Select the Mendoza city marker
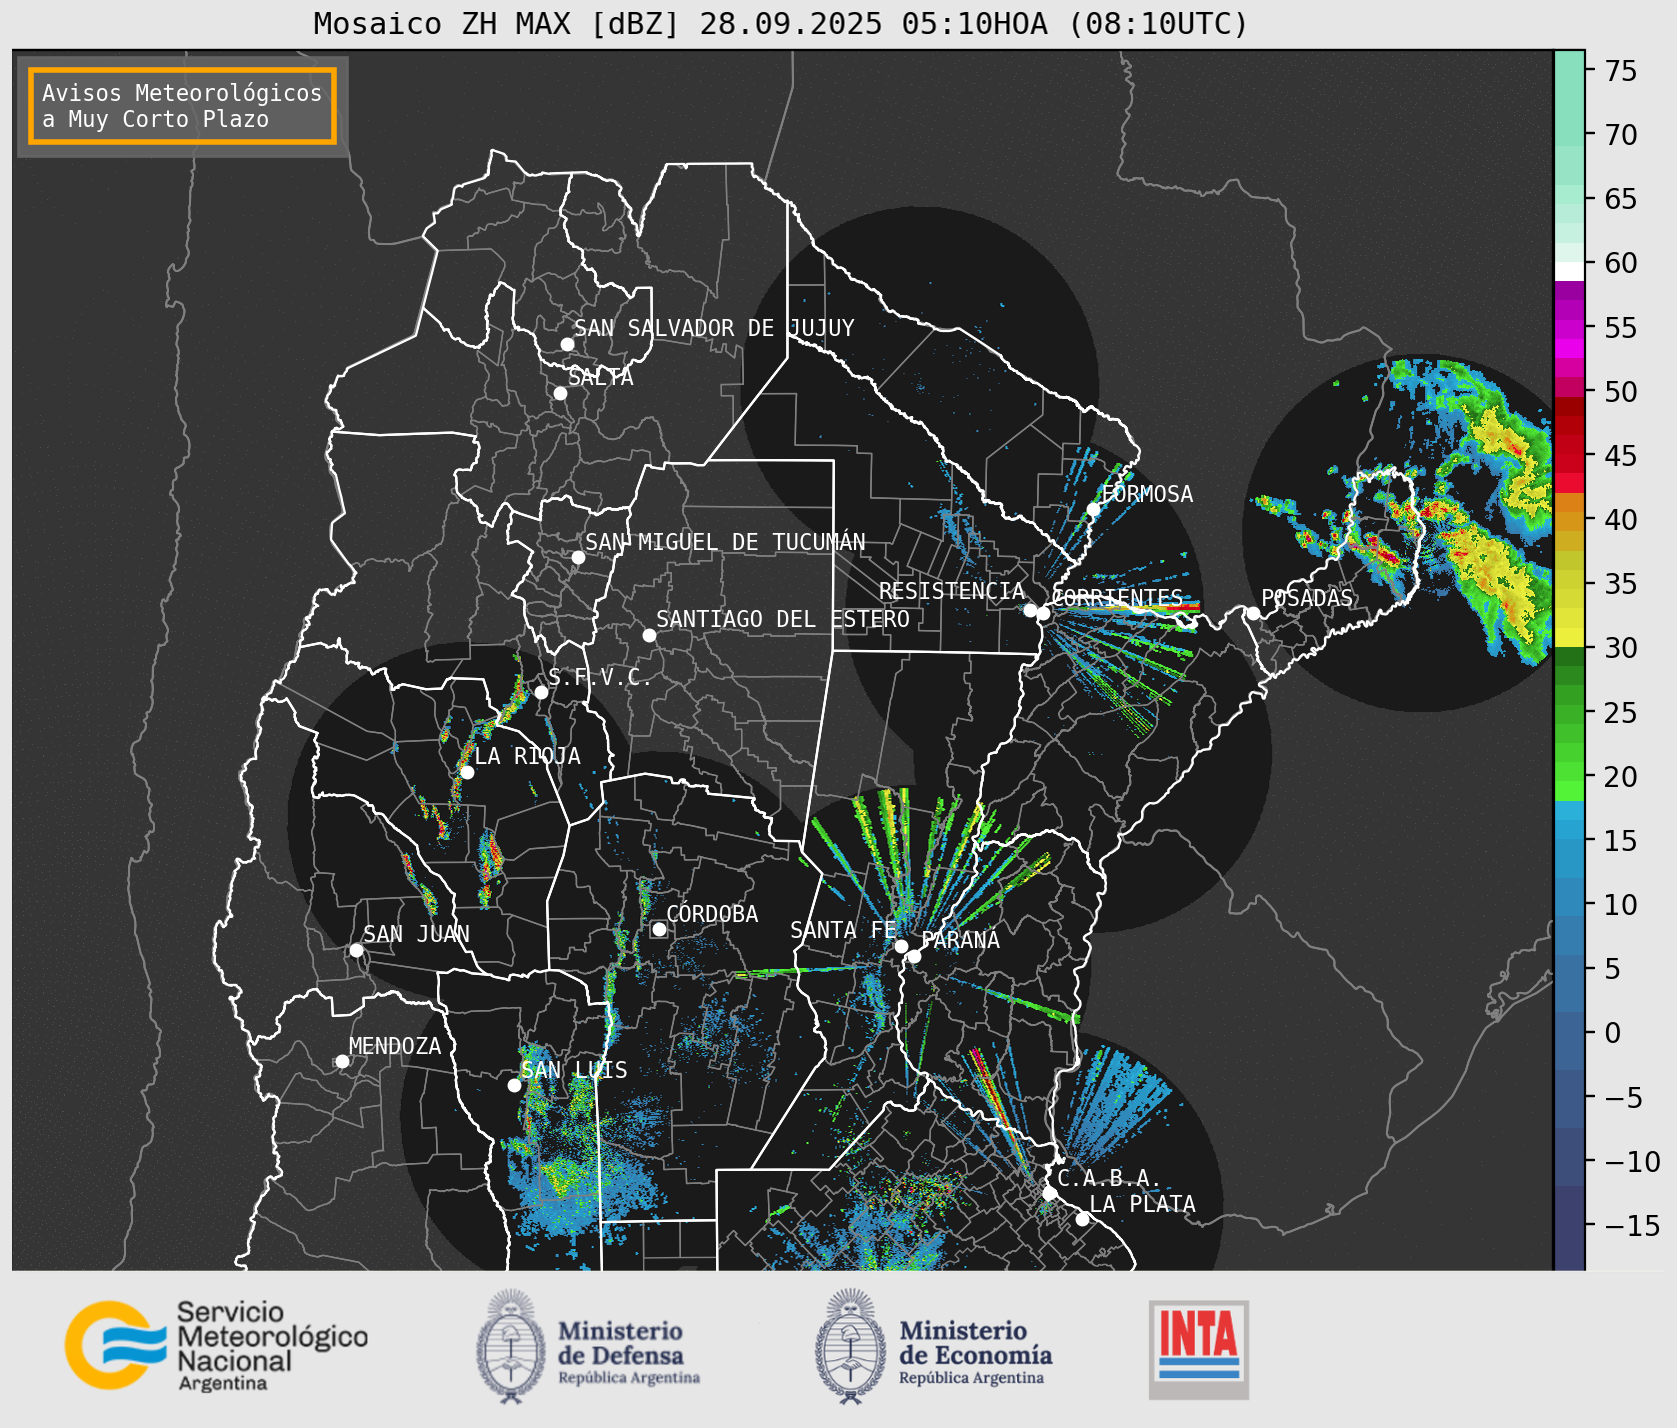Image resolution: width=1677 pixels, height=1428 pixels. [342, 1061]
